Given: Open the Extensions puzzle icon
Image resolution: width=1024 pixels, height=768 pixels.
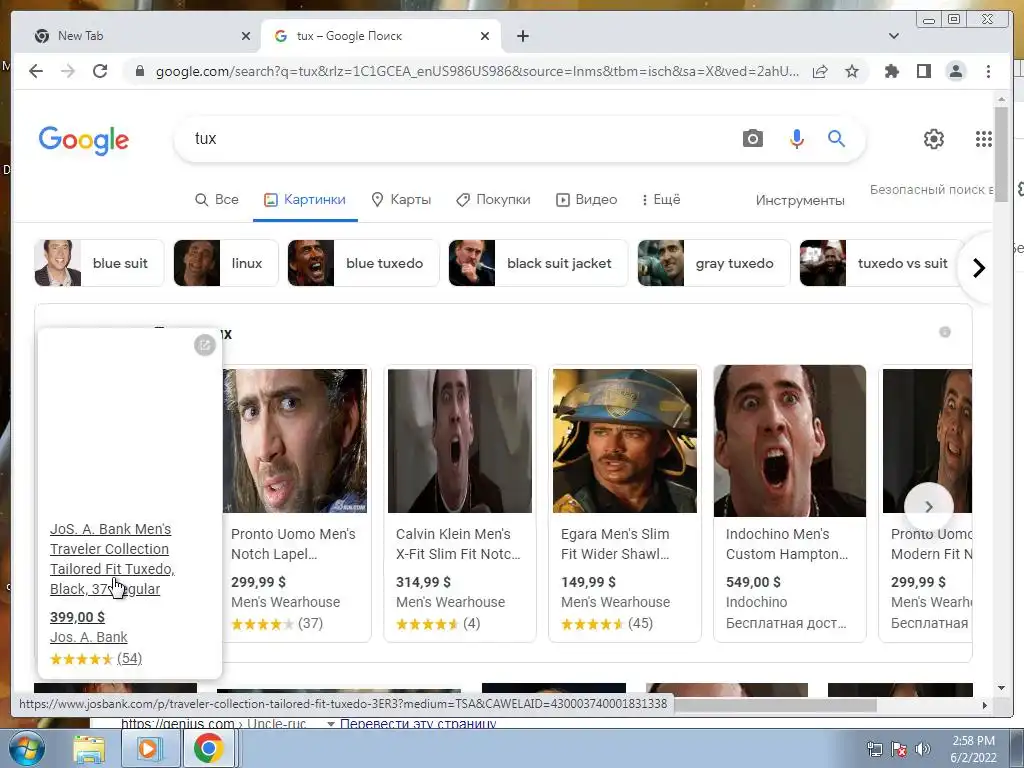Looking at the screenshot, I should 891,71.
